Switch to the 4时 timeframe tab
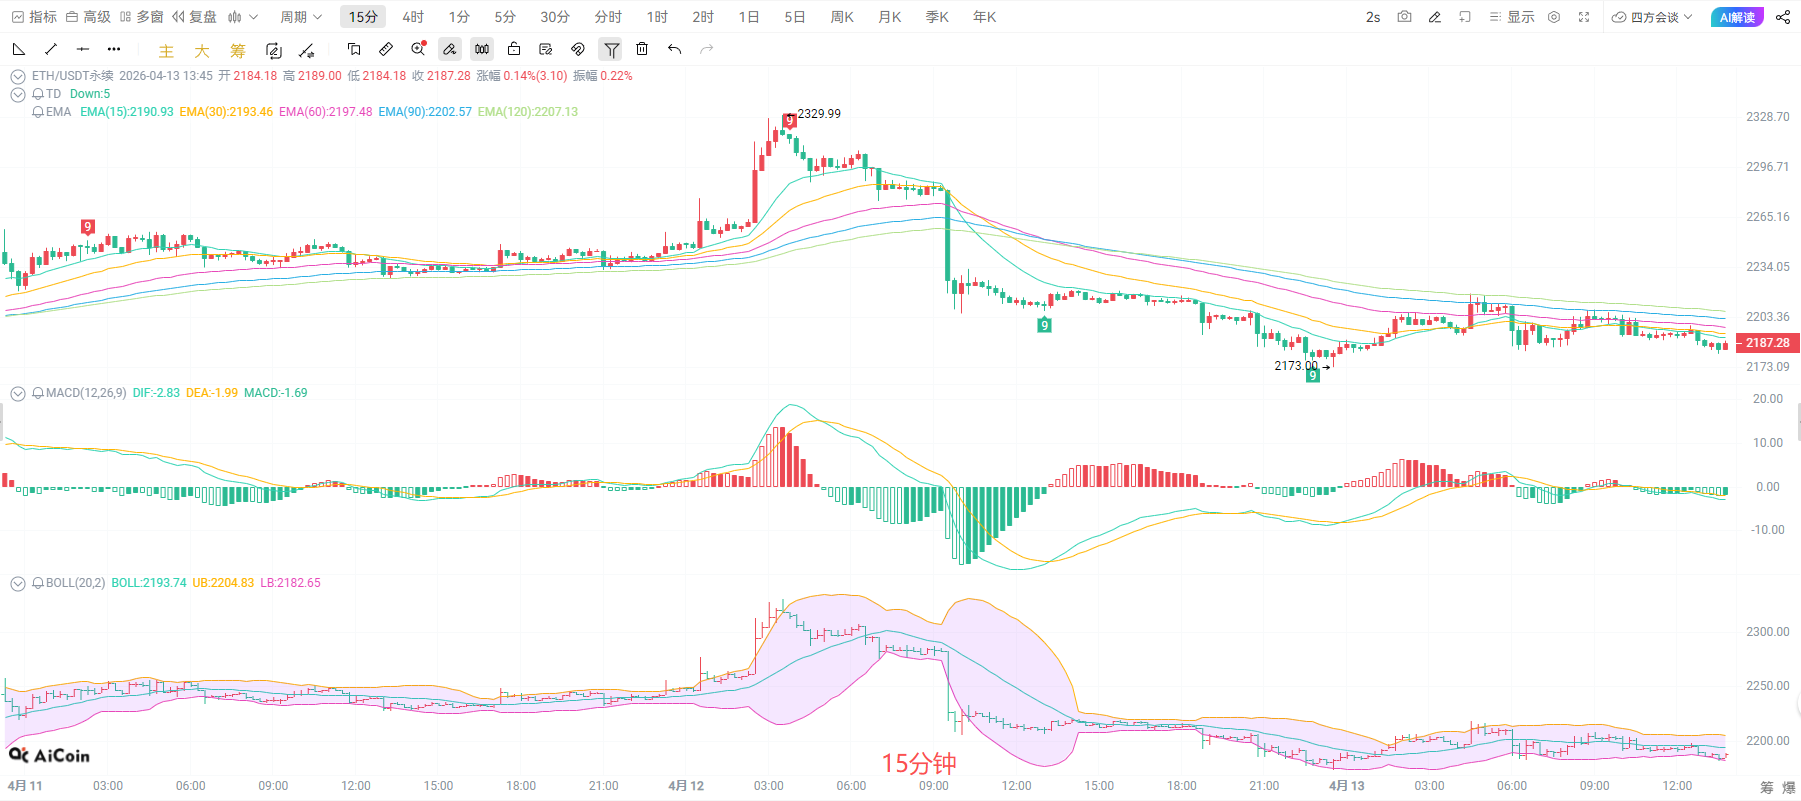The height and width of the screenshot is (801, 1801). coord(413,17)
